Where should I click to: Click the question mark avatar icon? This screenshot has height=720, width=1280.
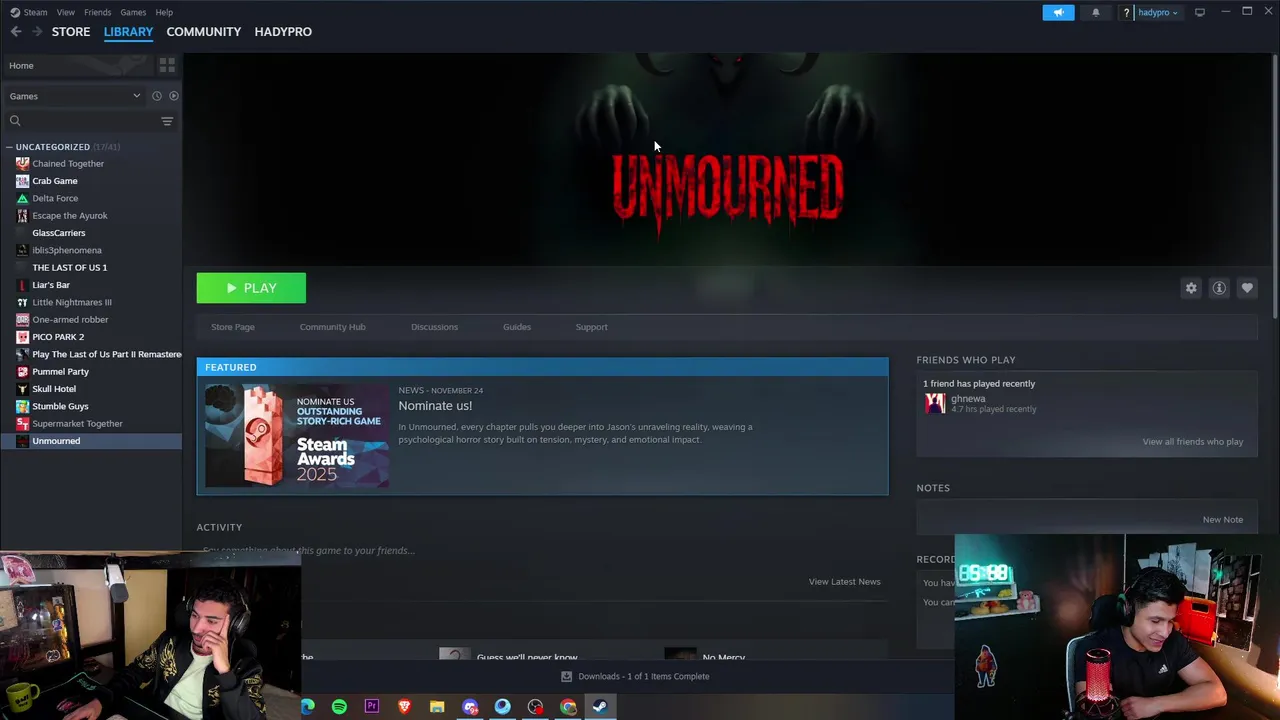tap(1126, 12)
